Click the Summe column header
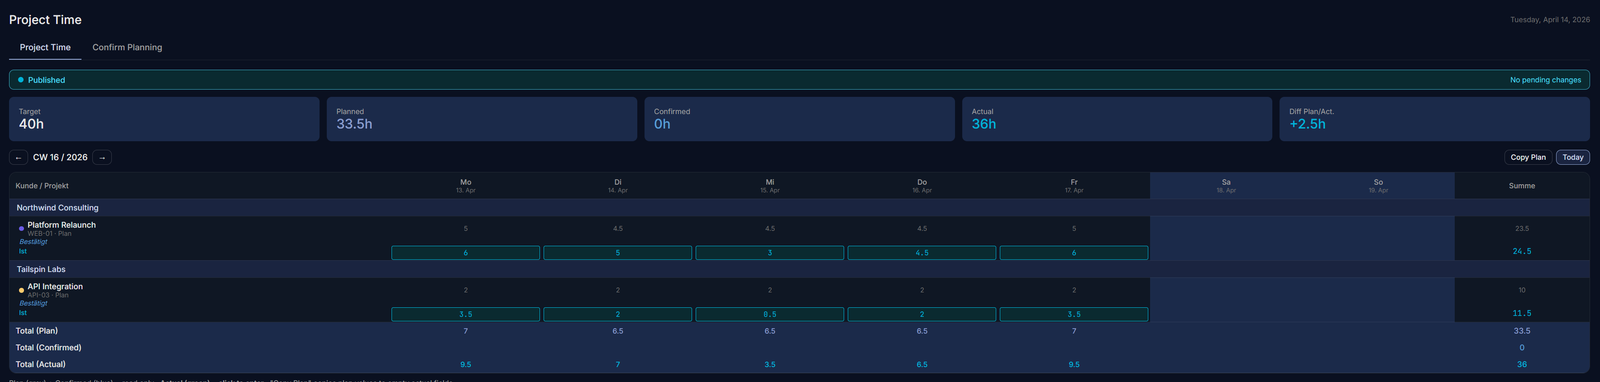Viewport: 1600px width, 382px height. (1522, 186)
